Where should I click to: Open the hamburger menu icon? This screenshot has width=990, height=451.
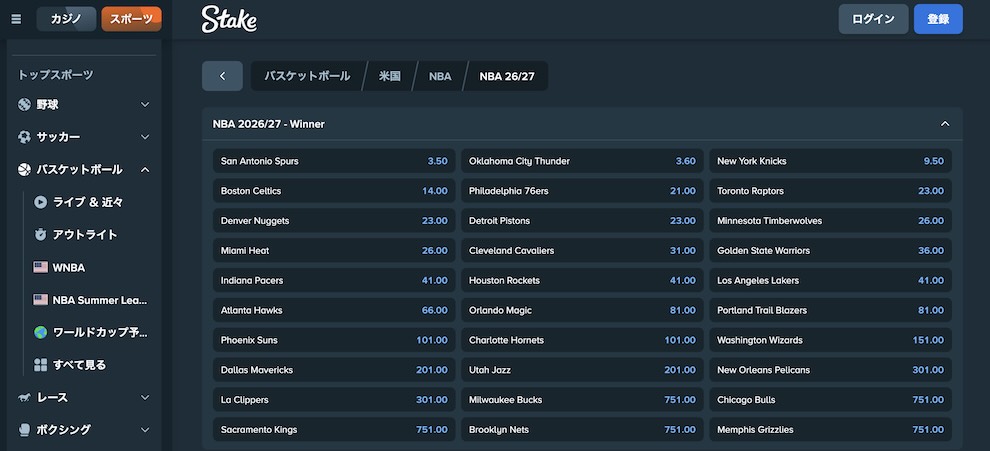click(16, 20)
